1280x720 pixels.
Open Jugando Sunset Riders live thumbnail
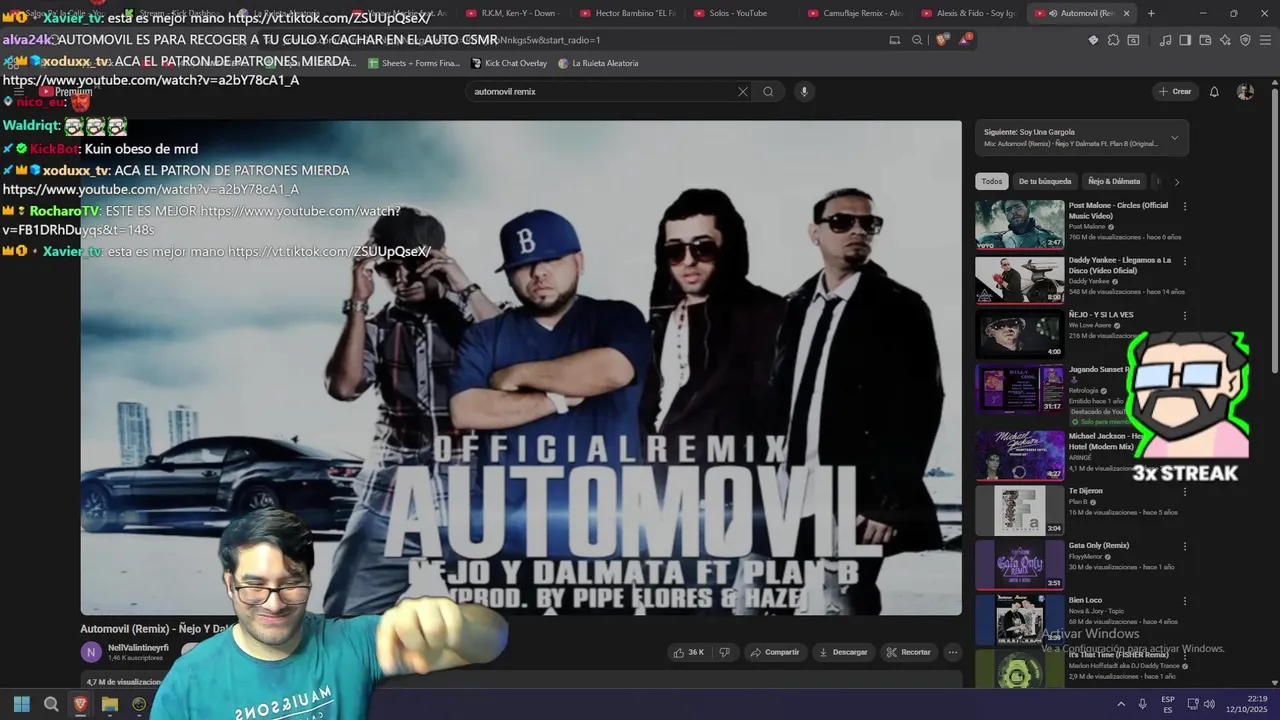click(1020, 388)
